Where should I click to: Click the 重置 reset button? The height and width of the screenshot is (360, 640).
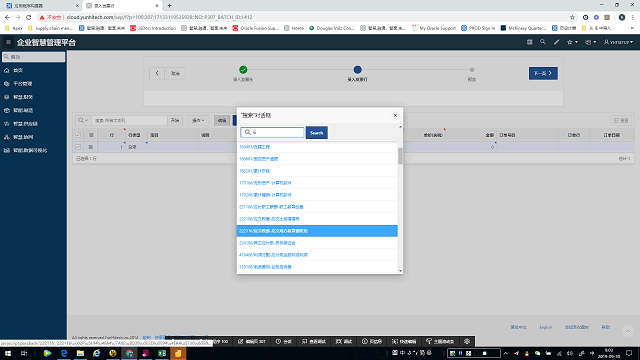621,120
